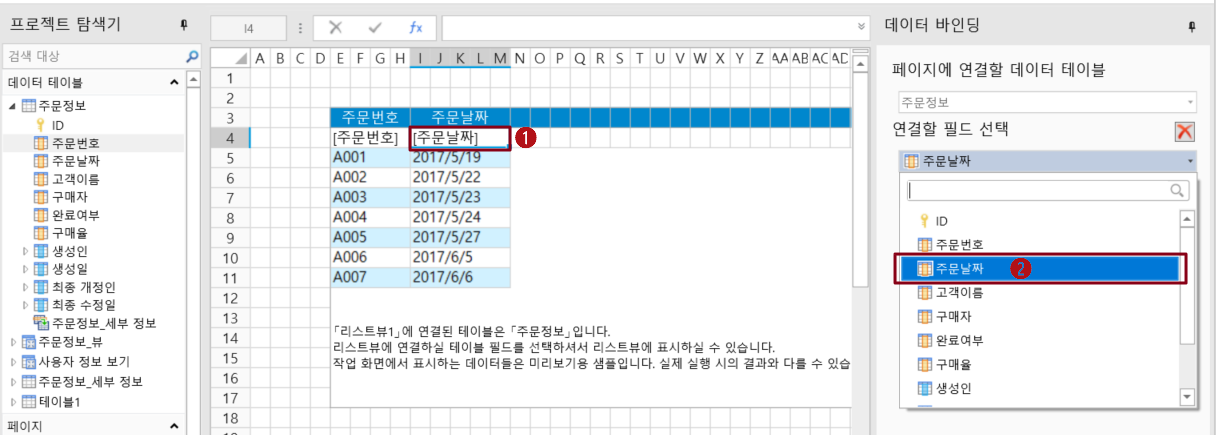Viewport: 1216px width, 435px height.
Task: Expand the 생성인 field node
Action: point(26,251)
